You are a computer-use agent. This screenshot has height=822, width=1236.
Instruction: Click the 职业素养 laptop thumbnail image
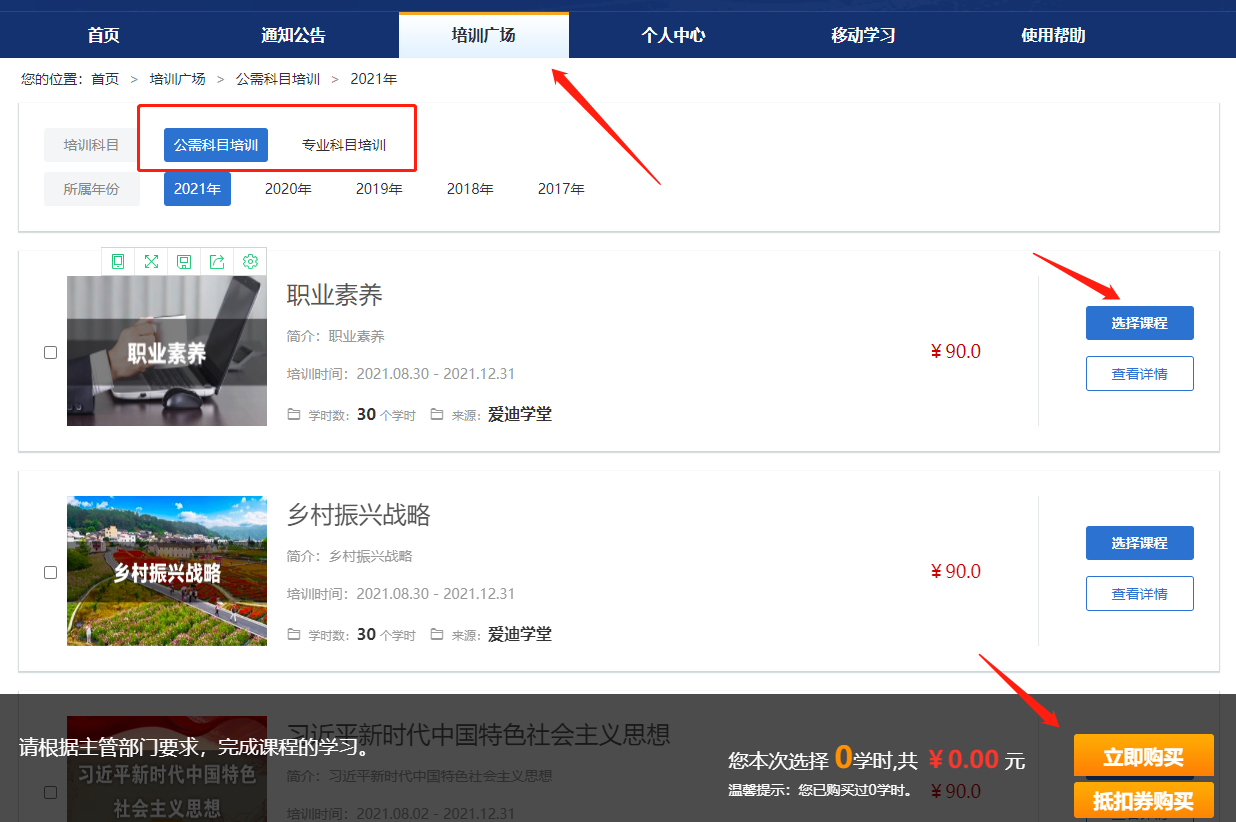coord(167,351)
